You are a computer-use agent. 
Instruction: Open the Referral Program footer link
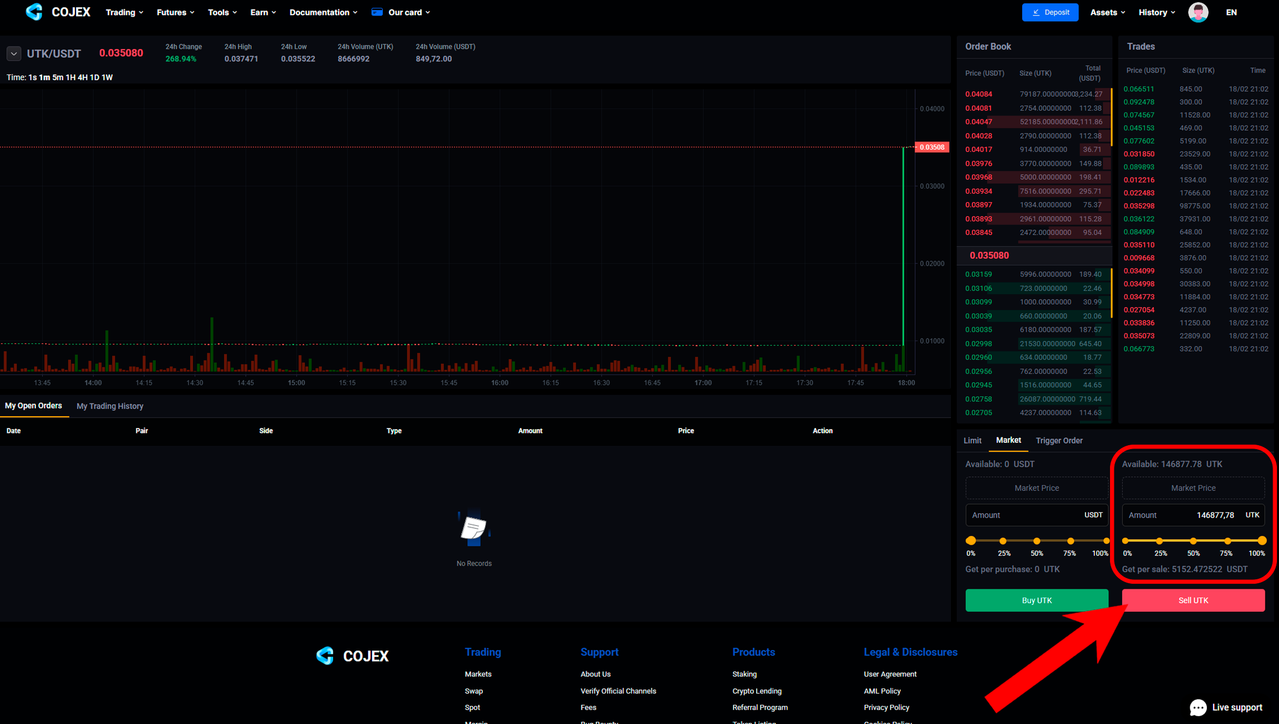click(x=760, y=708)
